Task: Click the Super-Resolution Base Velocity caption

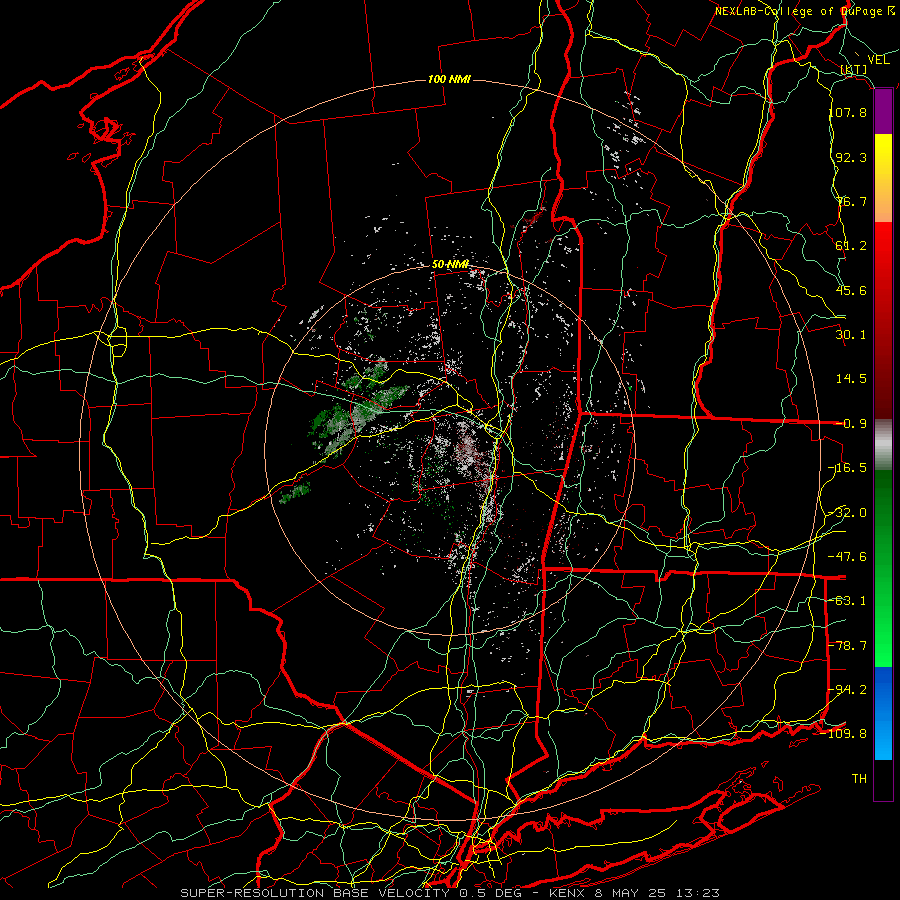Action: (x=450, y=893)
